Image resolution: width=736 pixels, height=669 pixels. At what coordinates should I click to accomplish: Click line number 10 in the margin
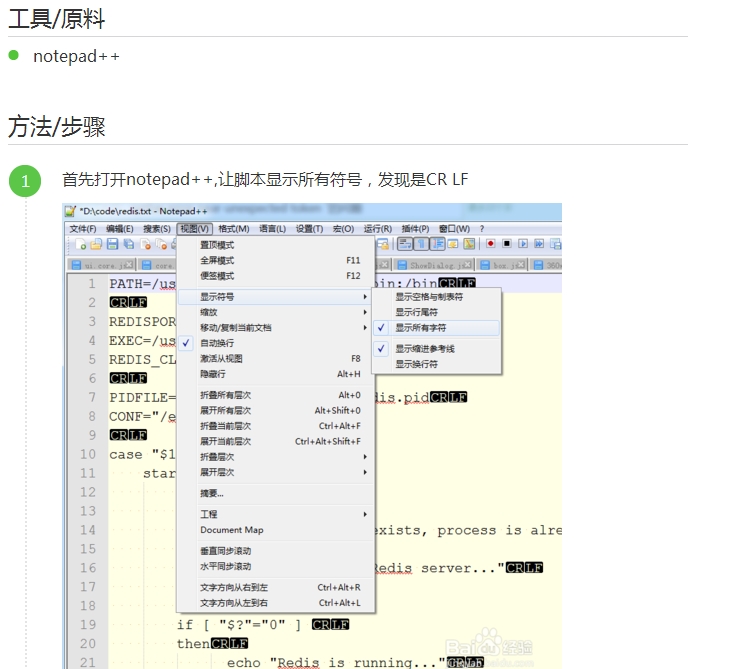click(x=88, y=454)
